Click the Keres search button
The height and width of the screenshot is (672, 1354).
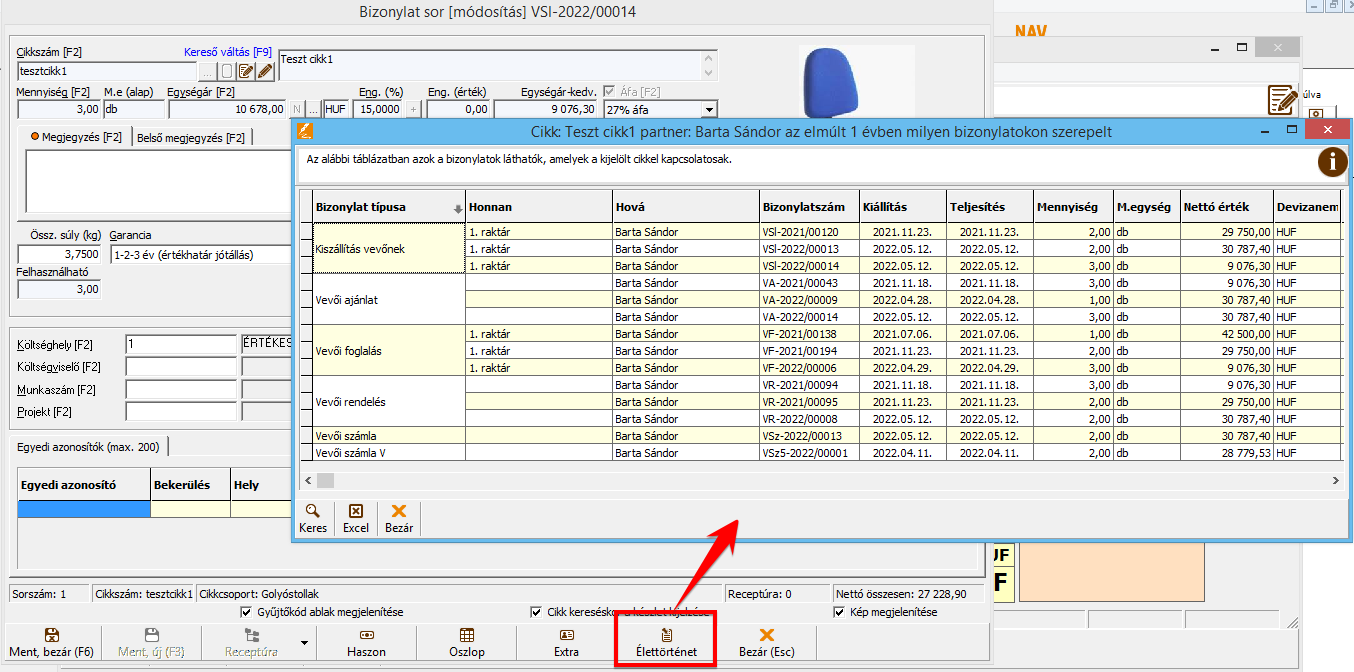tap(313, 517)
